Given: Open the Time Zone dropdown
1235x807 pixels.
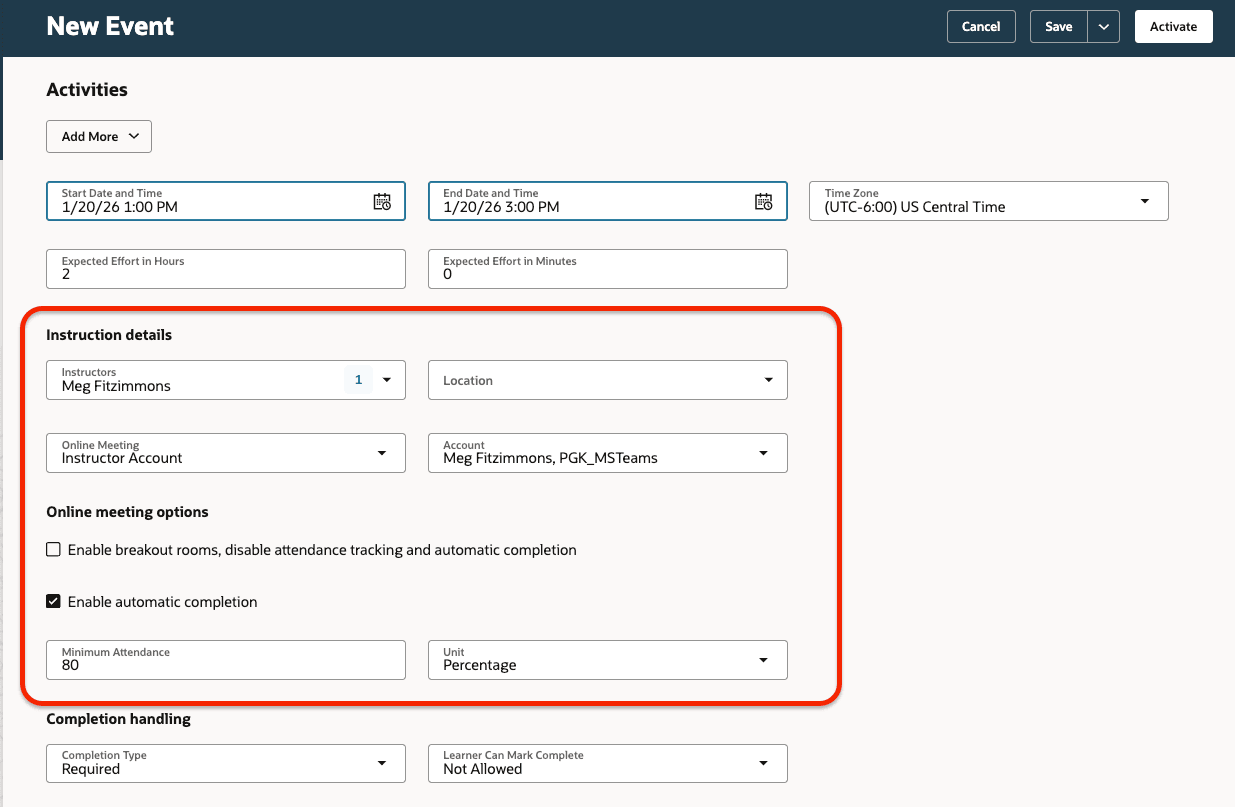Looking at the screenshot, I should pyautogui.click(x=1144, y=200).
